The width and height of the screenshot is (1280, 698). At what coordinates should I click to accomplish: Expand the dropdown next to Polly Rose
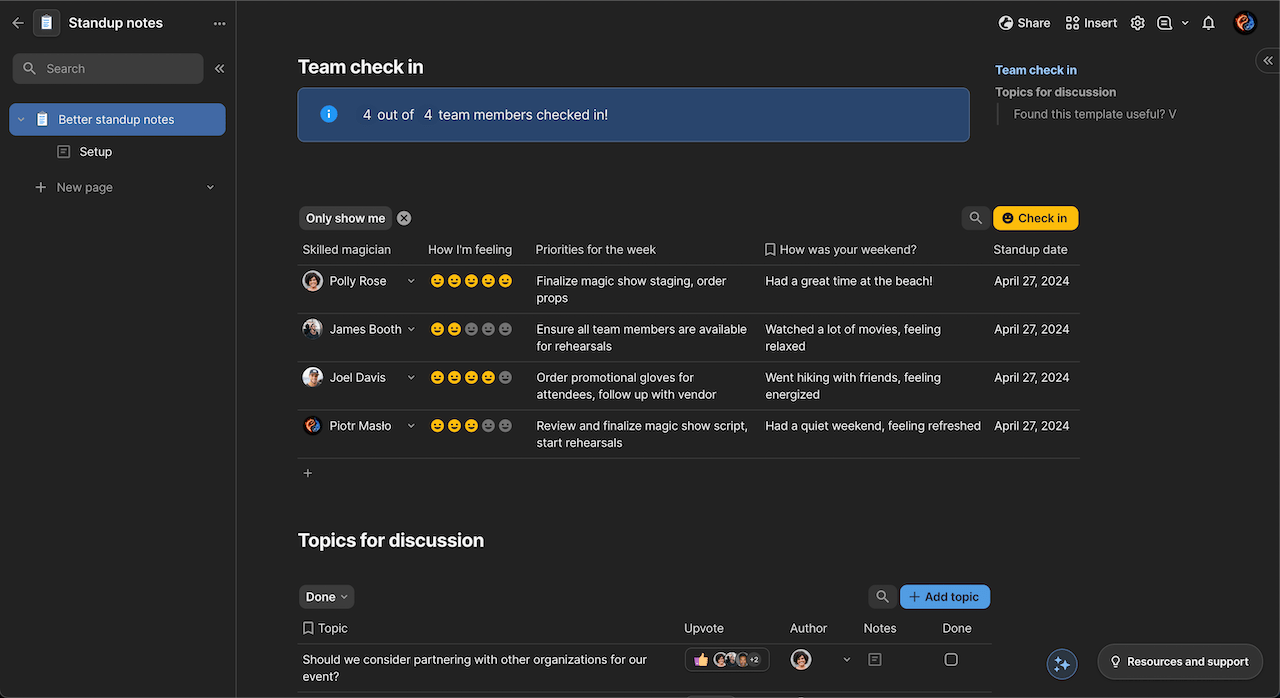click(x=411, y=281)
